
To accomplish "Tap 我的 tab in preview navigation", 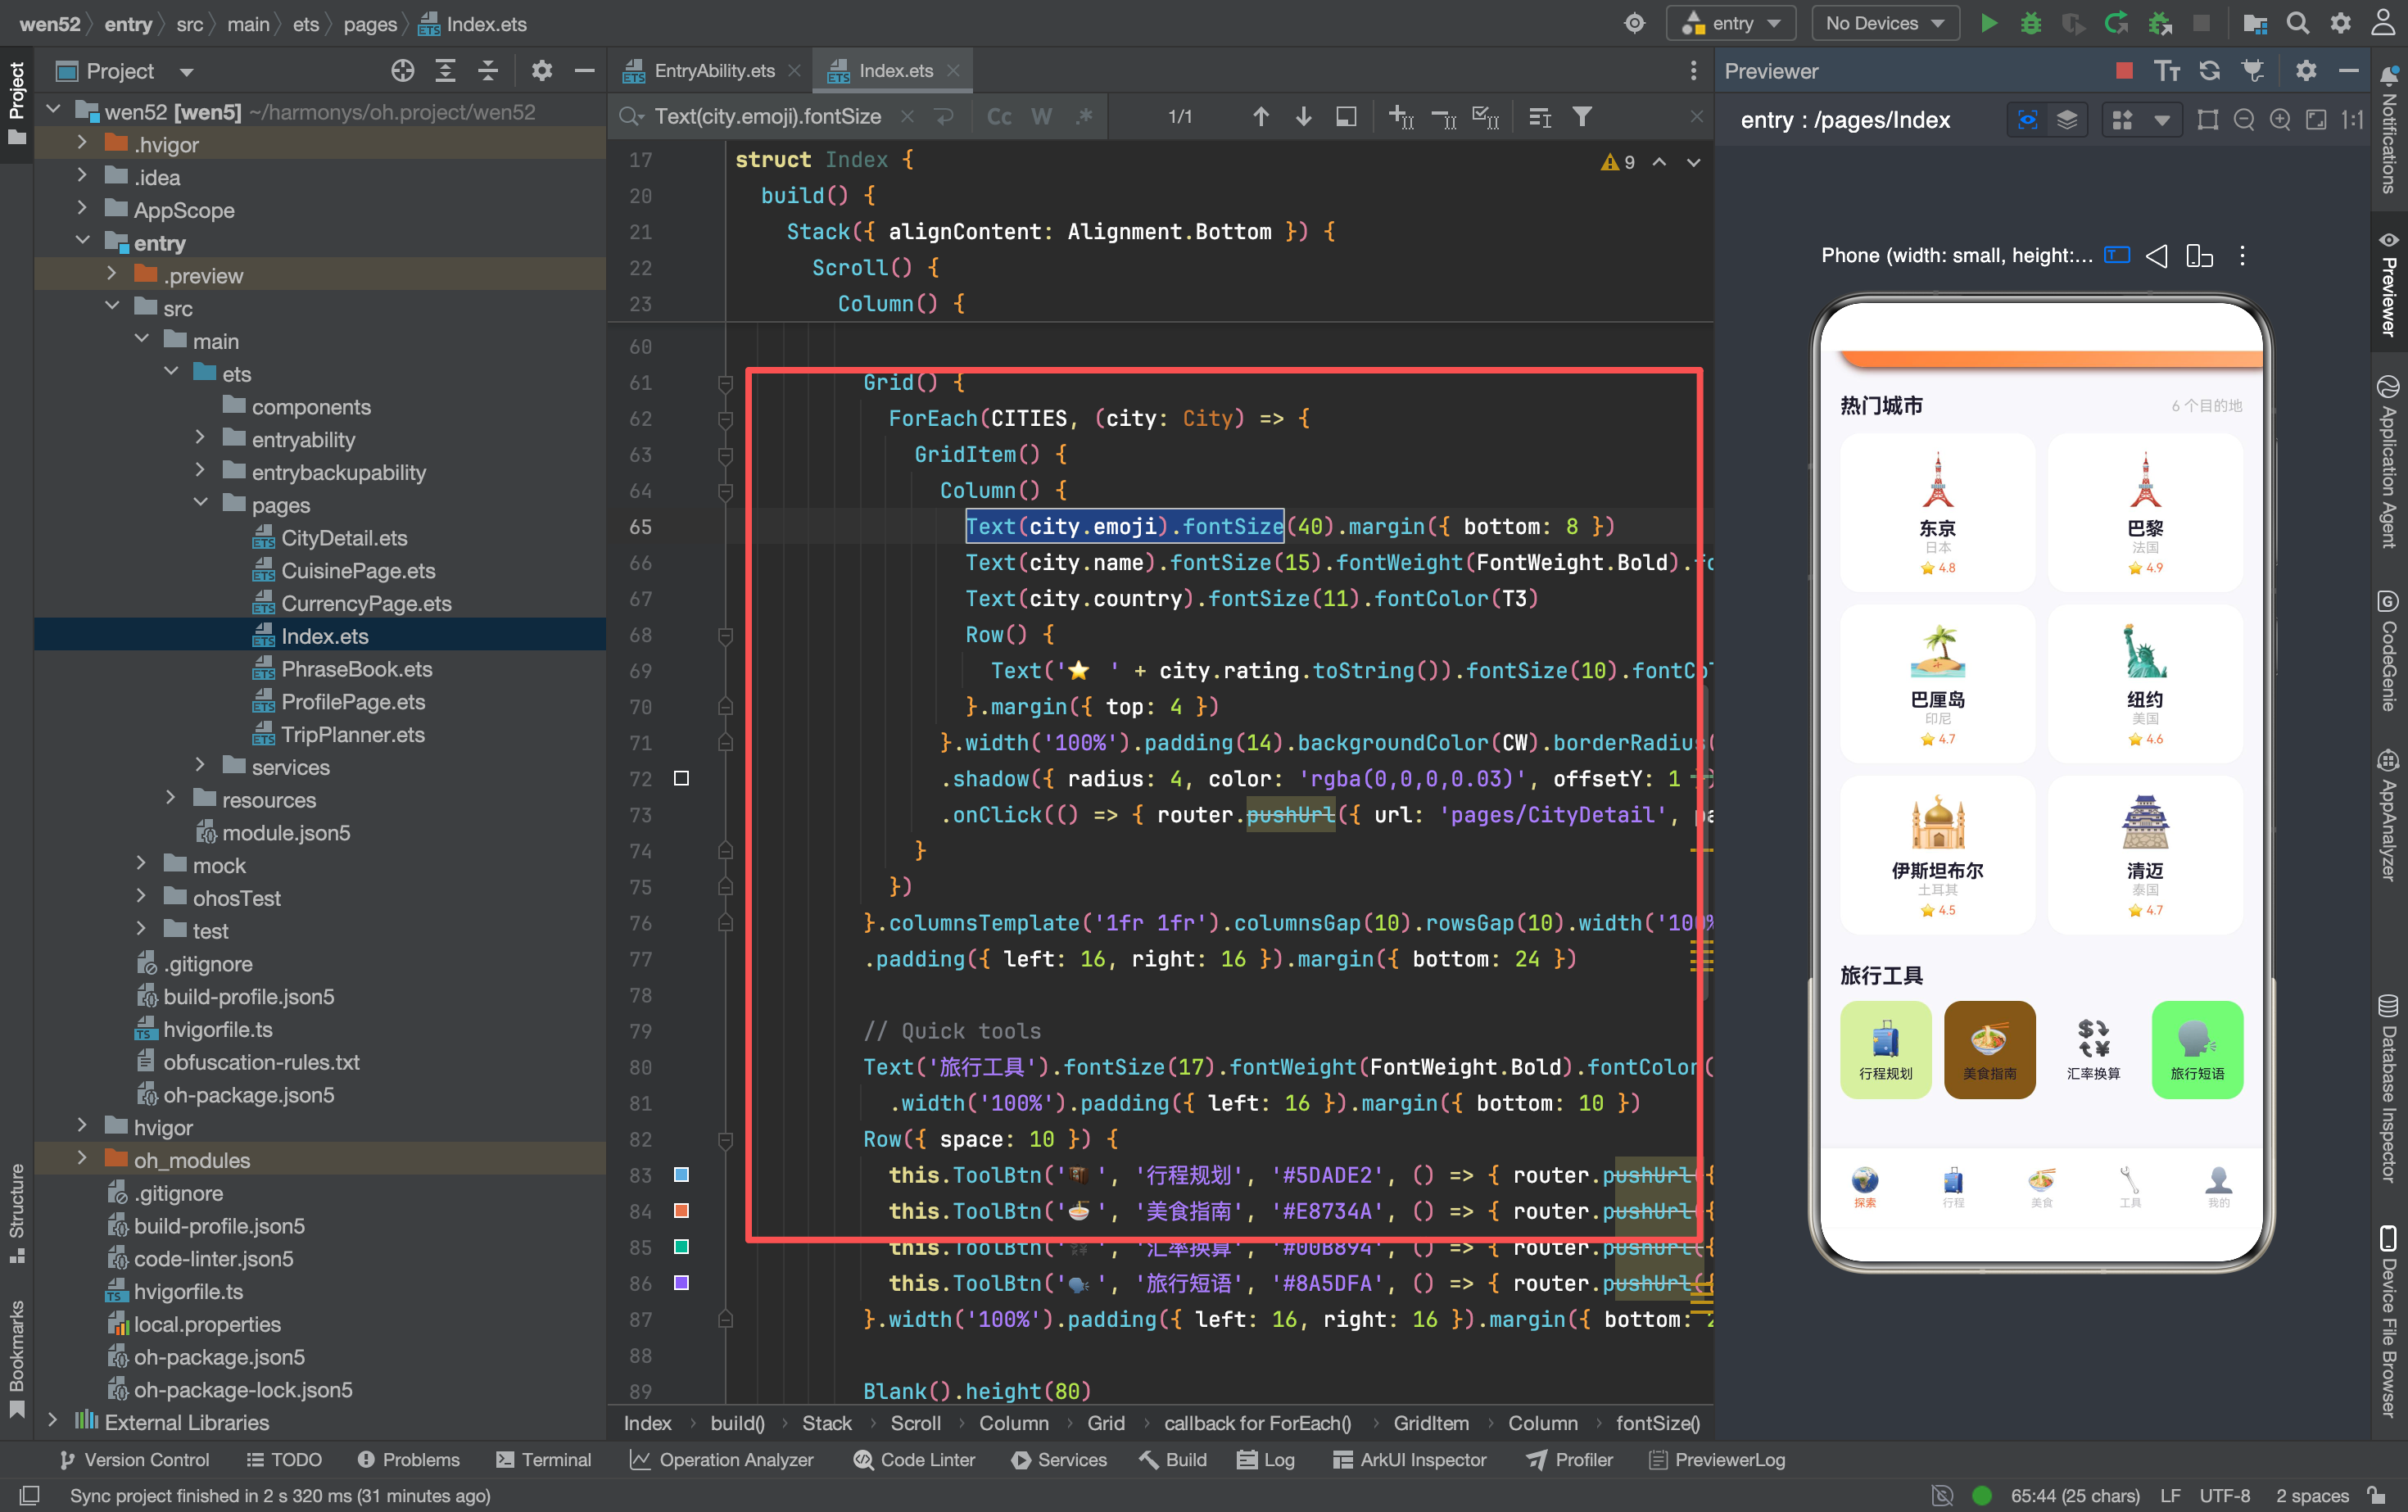I will [x=2218, y=1187].
